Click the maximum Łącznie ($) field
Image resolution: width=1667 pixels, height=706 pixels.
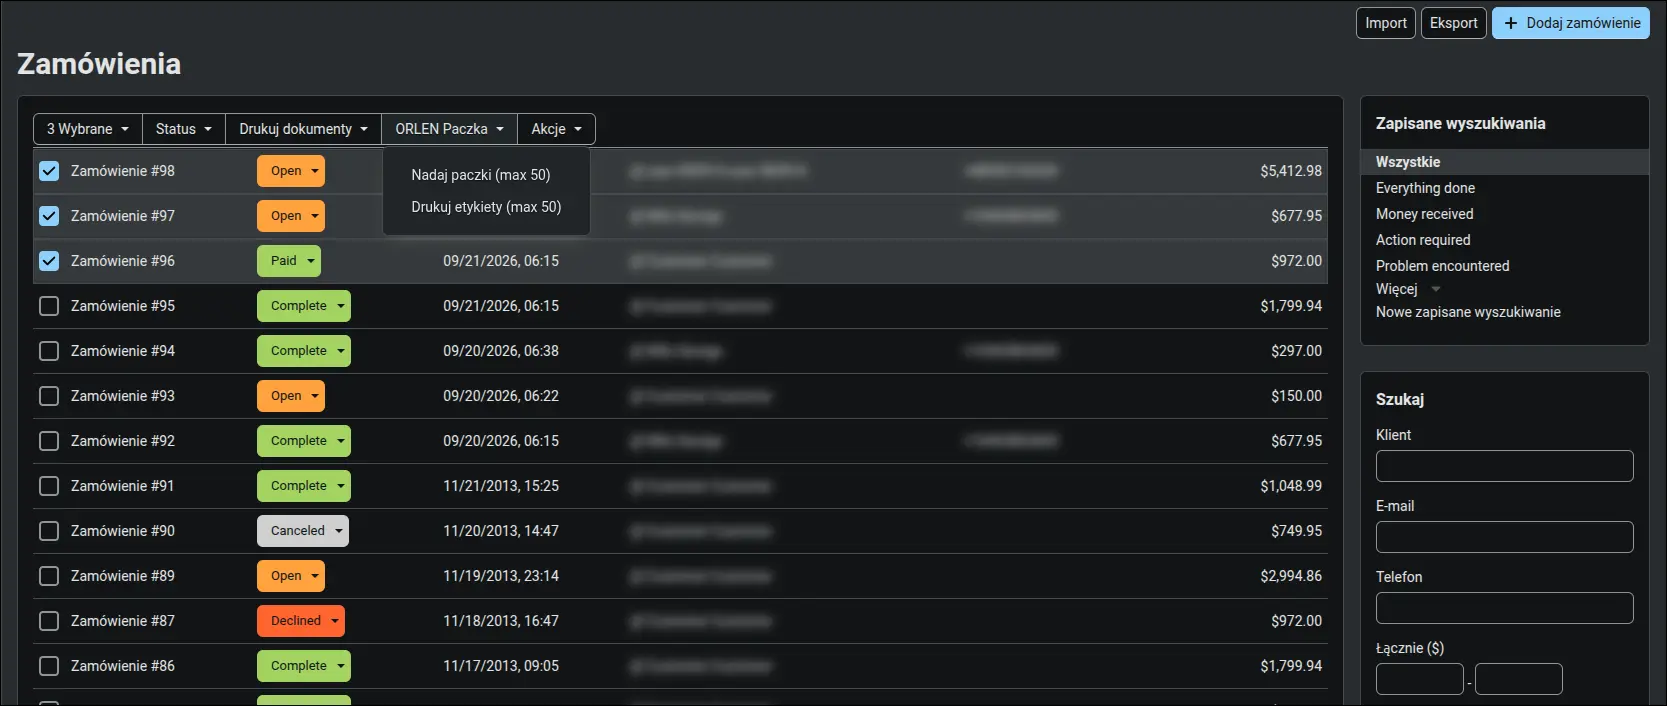tap(1519, 679)
